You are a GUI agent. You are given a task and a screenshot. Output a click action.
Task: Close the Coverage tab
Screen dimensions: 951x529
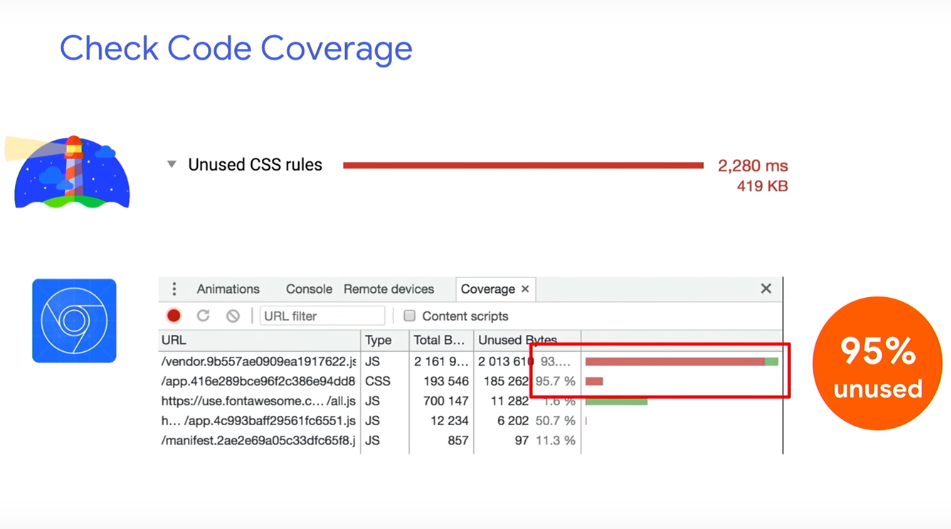(x=525, y=289)
